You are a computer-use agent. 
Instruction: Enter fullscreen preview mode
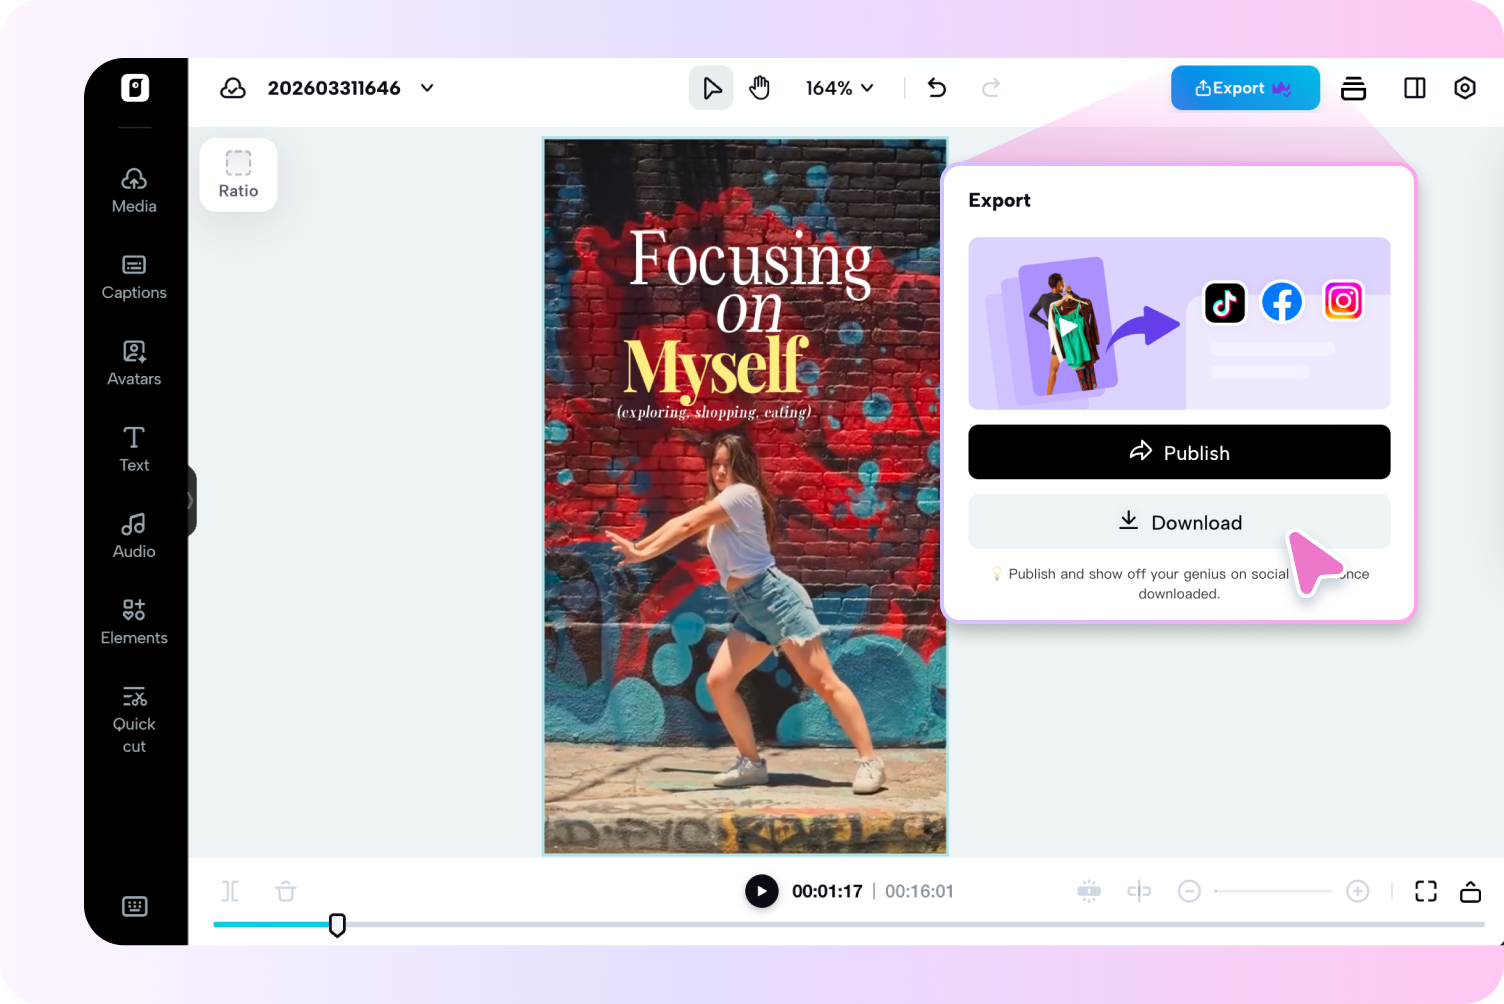1426,891
